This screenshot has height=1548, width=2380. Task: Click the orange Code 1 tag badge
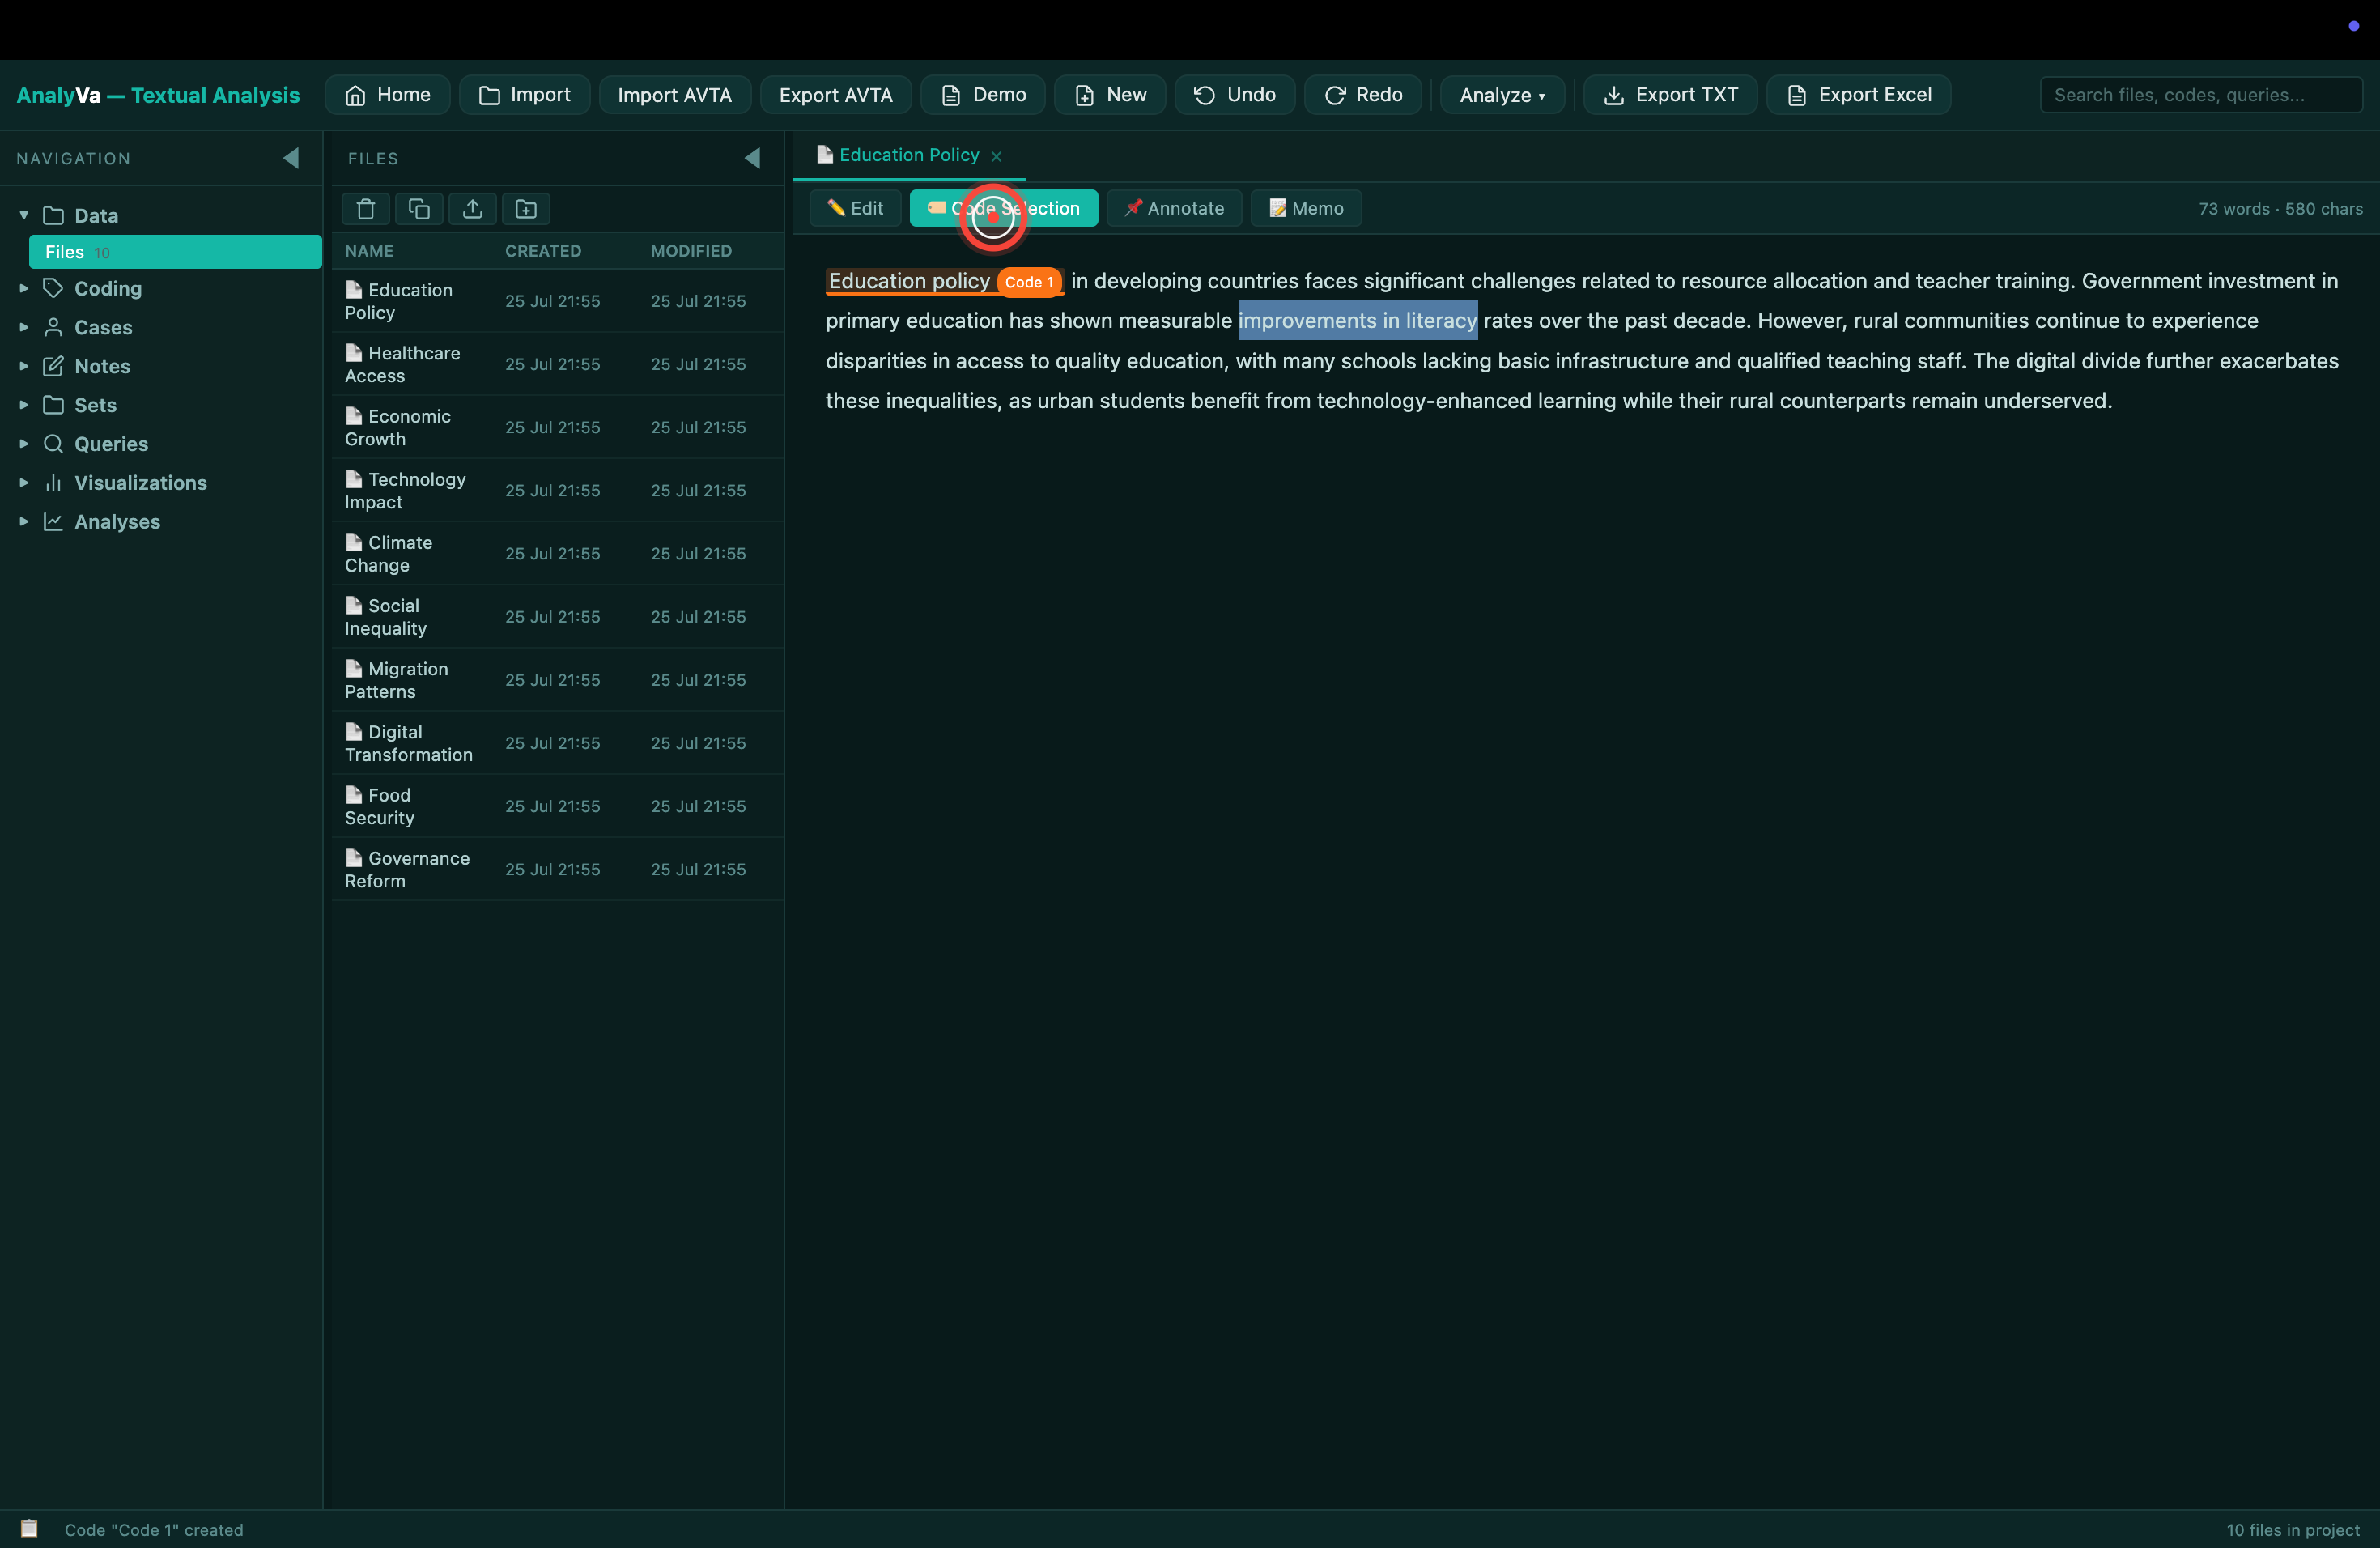pyautogui.click(x=1028, y=282)
